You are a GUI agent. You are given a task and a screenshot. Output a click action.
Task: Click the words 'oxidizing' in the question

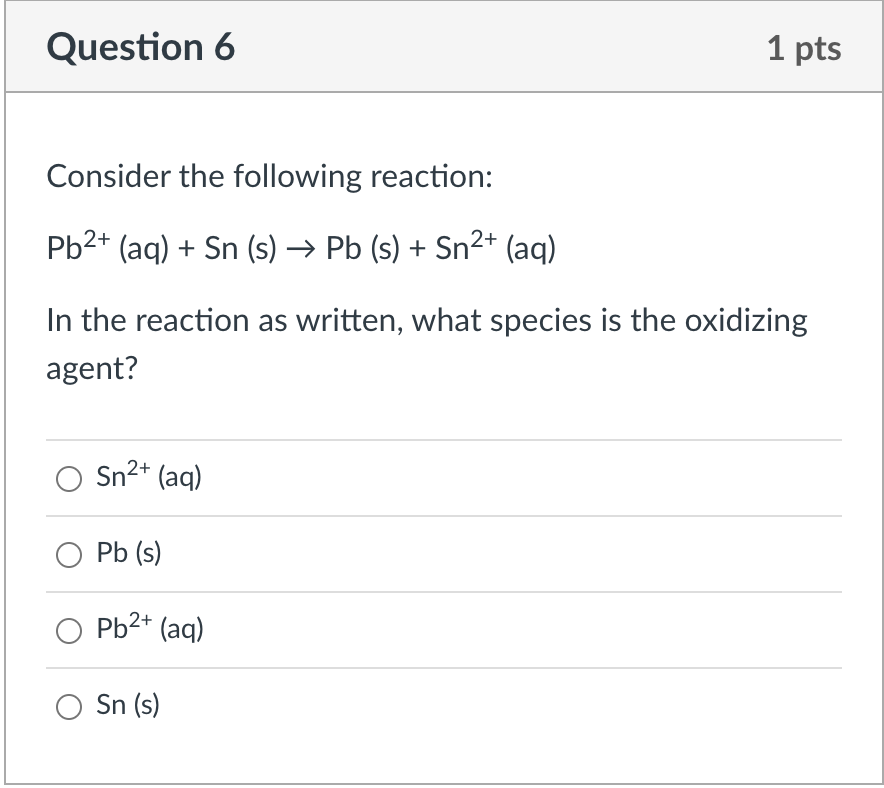(x=746, y=321)
